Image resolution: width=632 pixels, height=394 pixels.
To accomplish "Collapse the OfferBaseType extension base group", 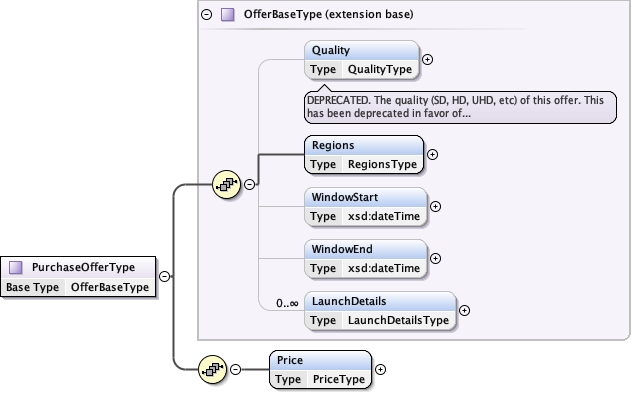I will point(206,15).
